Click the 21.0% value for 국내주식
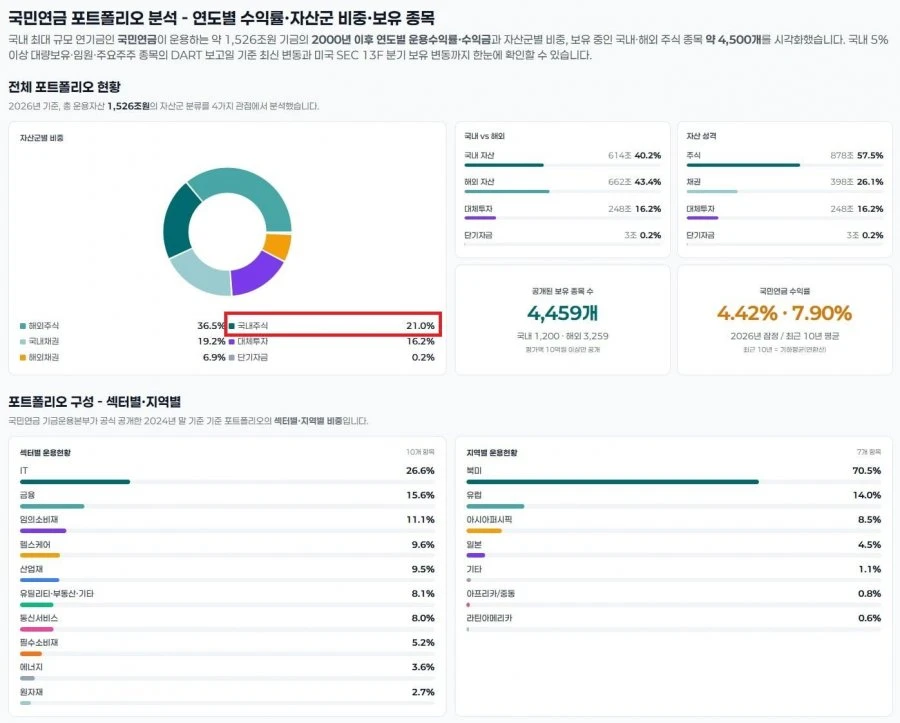This screenshot has width=900, height=723. pyautogui.click(x=420, y=326)
